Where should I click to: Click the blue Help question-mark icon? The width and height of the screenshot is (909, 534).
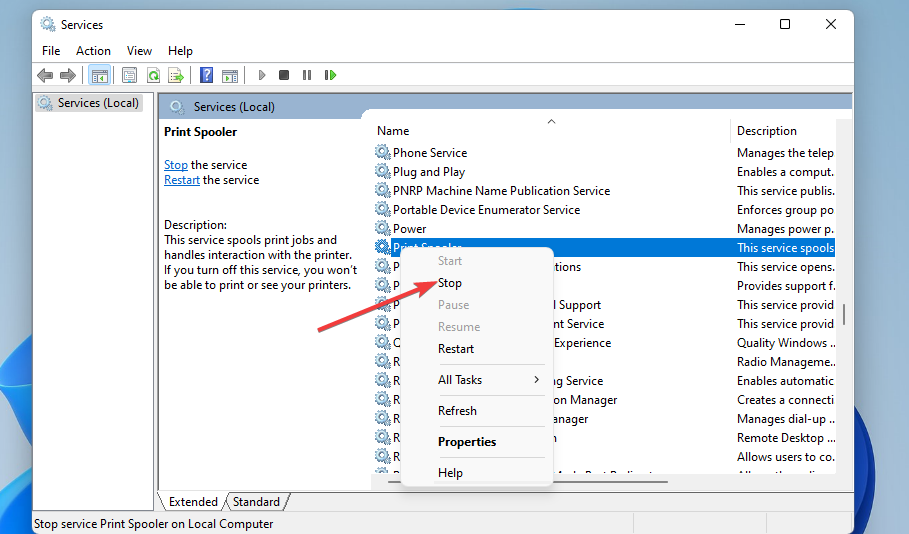click(x=206, y=75)
